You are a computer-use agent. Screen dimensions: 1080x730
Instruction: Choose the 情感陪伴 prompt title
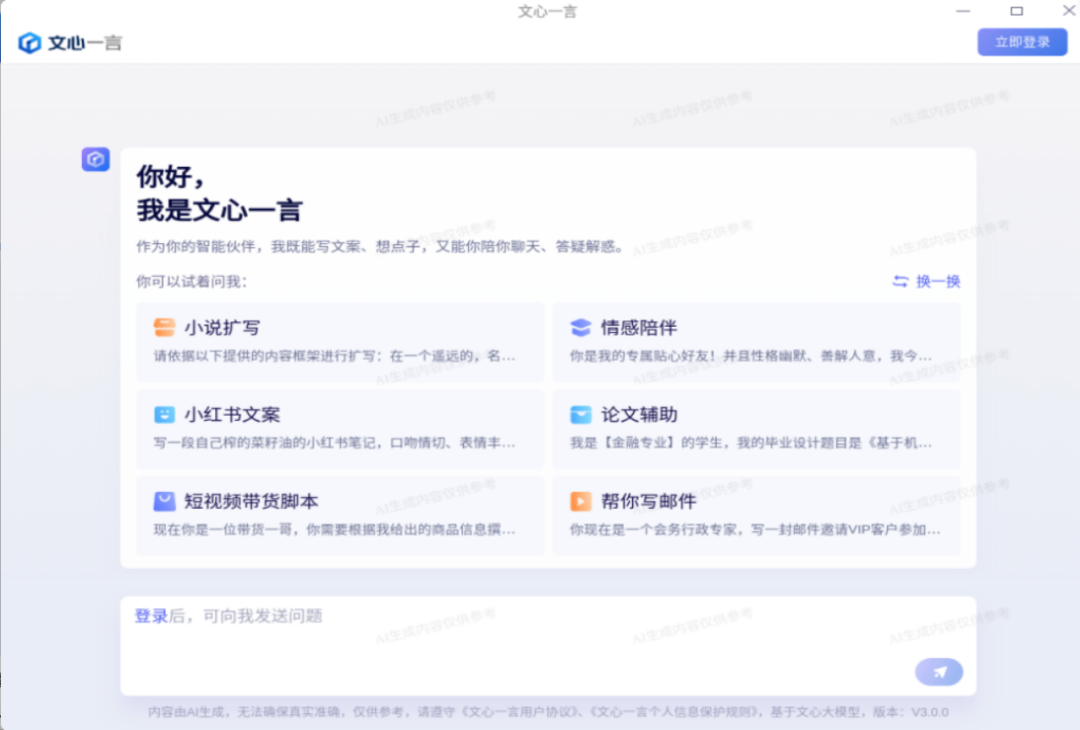click(x=638, y=328)
